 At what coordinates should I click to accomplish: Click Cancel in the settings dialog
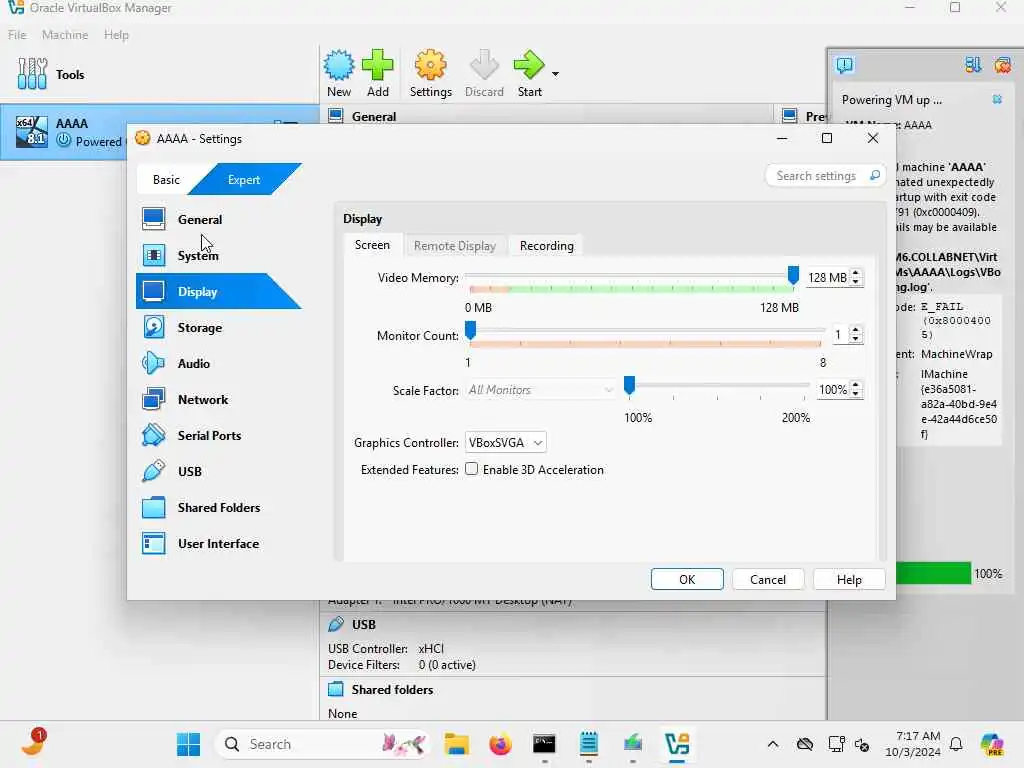click(768, 579)
